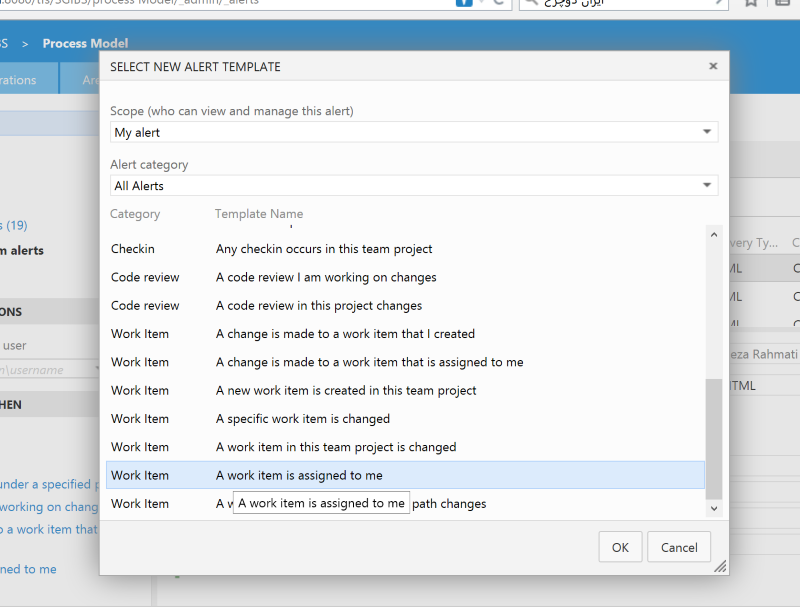
Task: Select 'A change is made to a work item that I created'
Action: [x=345, y=334]
